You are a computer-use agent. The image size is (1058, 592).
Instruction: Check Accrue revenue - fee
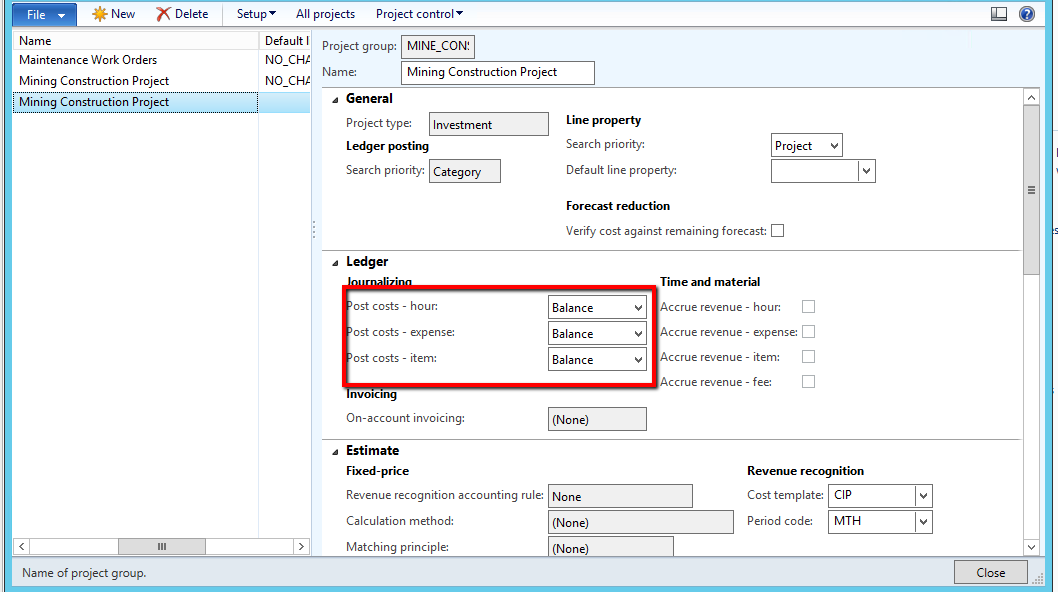(807, 381)
